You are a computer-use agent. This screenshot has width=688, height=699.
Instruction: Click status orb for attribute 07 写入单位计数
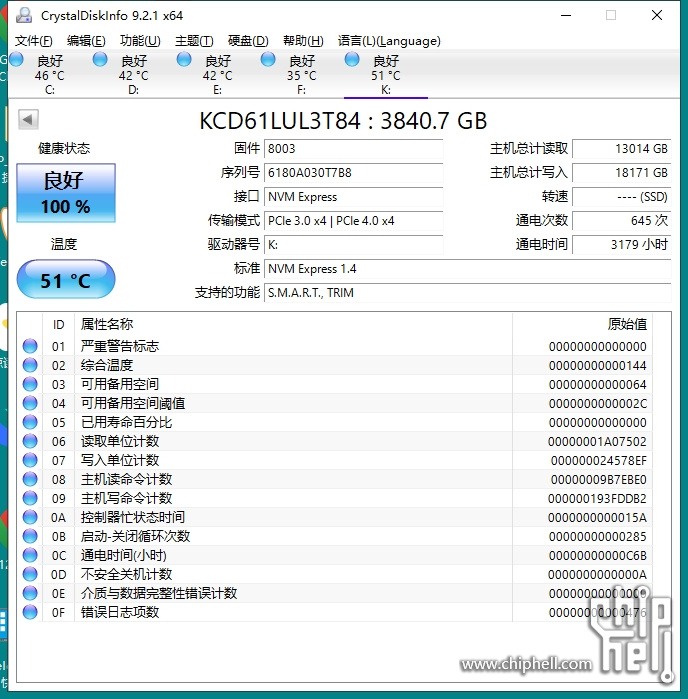click(x=30, y=460)
